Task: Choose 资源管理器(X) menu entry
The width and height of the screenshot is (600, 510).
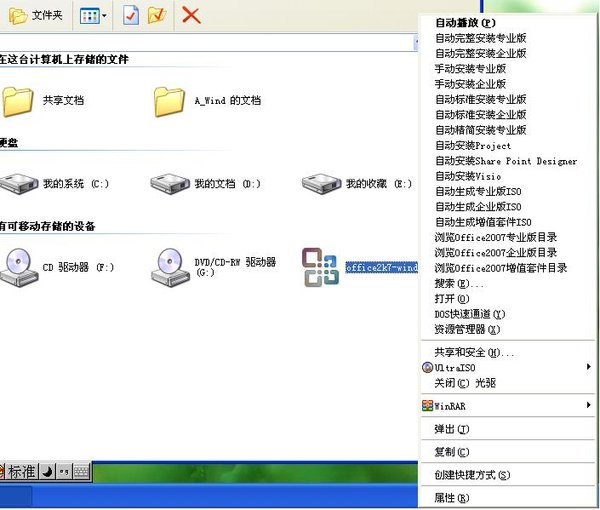Action: (x=507, y=329)
